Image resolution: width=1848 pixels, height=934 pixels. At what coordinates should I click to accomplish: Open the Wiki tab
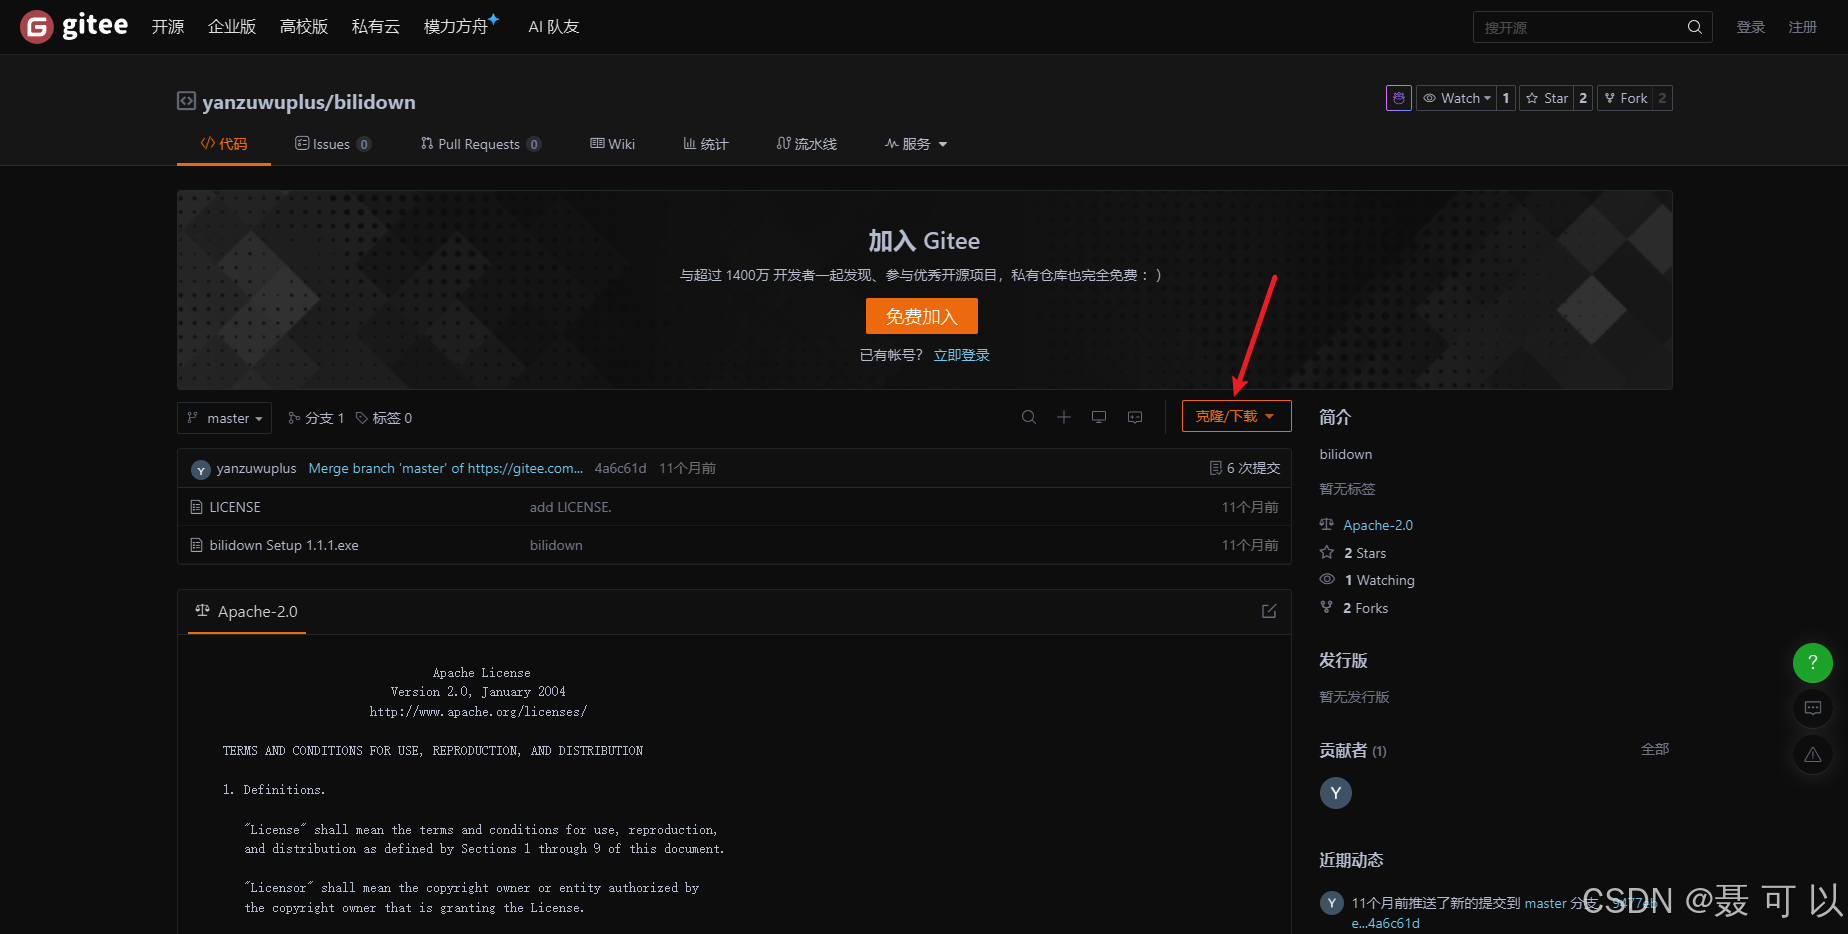click(613, 144)
